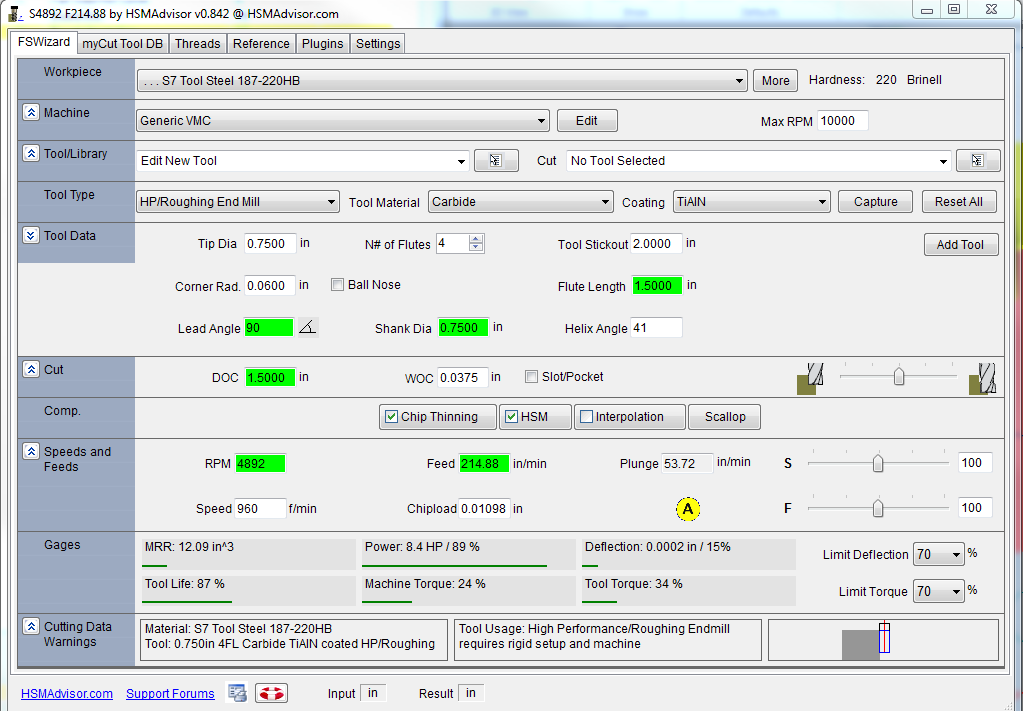Click the speed S slider handle
Viewport: 1023px width, 711px height.
click(x=878, y=463)
